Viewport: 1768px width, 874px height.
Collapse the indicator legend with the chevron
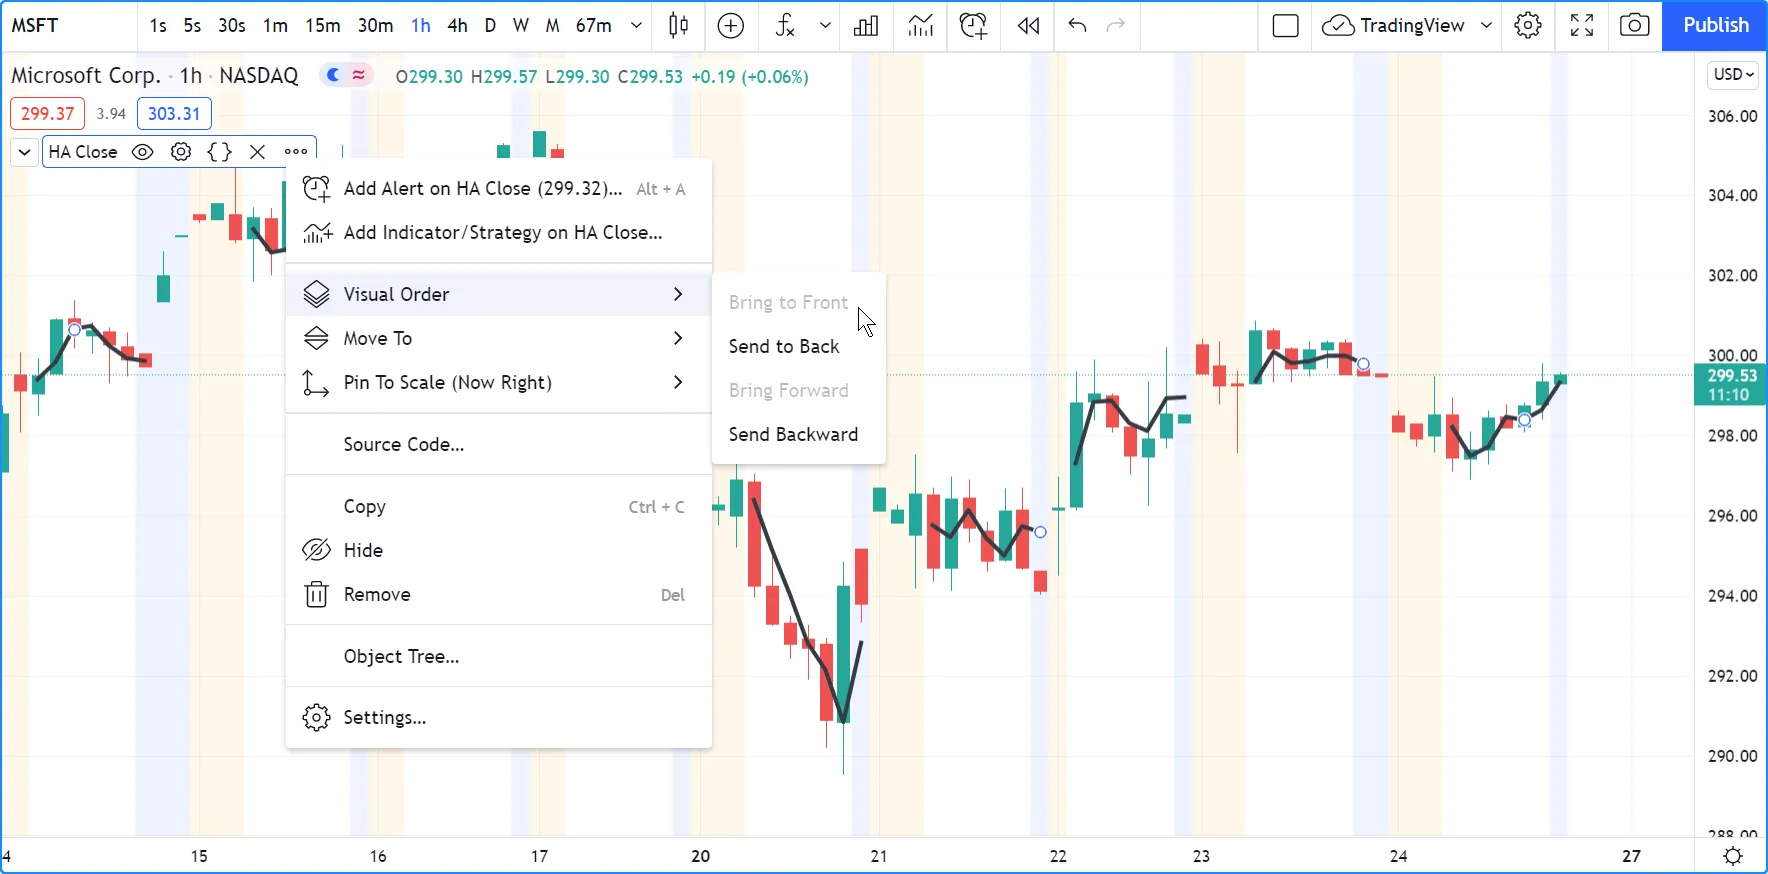tap(25, 152)
